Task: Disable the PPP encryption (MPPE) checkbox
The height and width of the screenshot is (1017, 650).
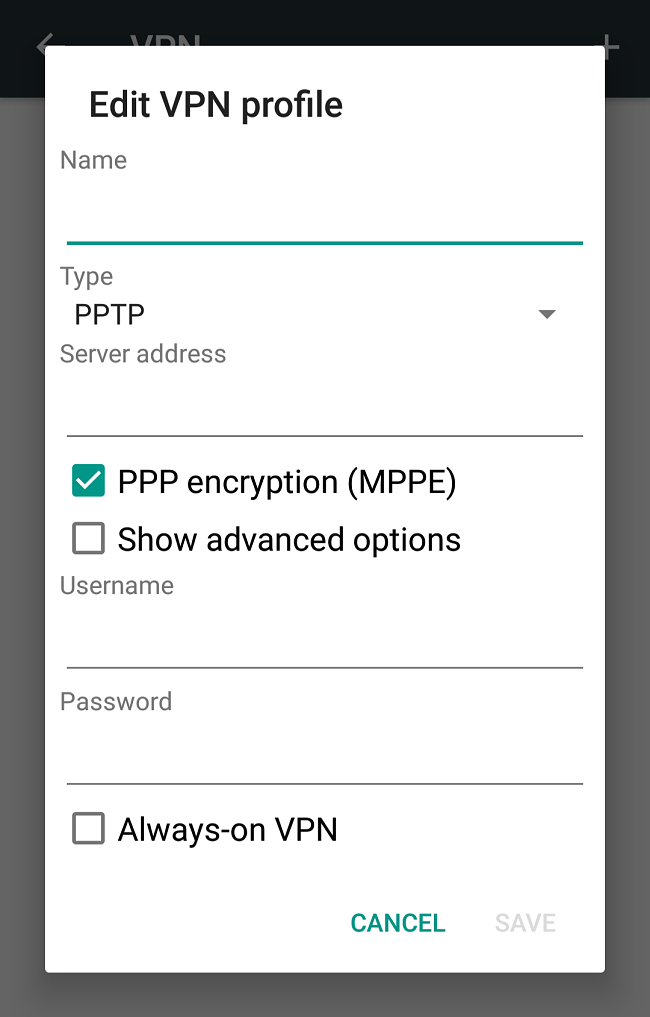Action: [x=88, y=481]
